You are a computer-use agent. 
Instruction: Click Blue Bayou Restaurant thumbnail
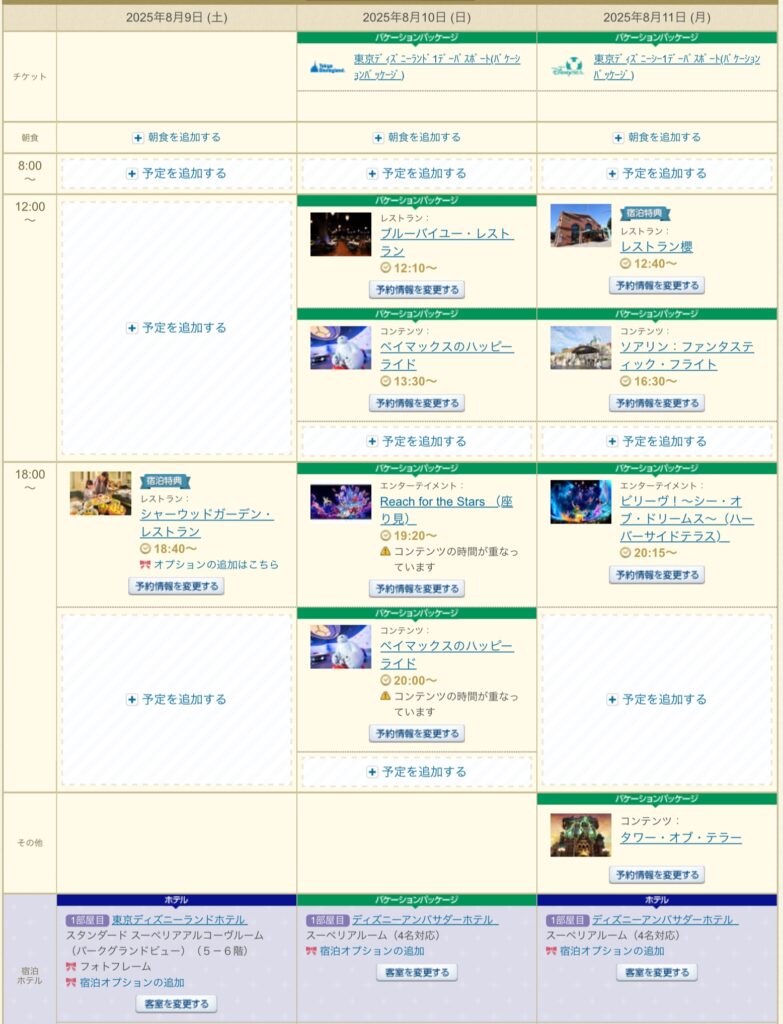340,234
